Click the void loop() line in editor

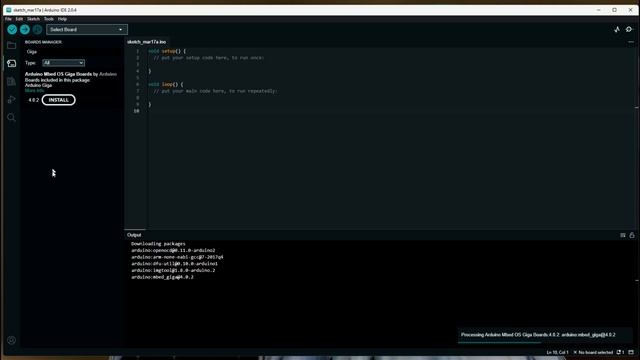(166, 84)
